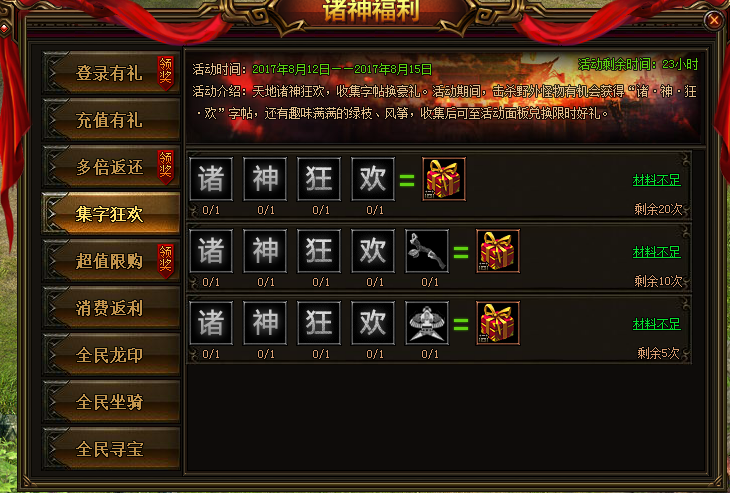Click 材料不足 link in the kite exchange row
Image resolution: width=730 pixels, height=493 pixels.
tap(656, 324)
